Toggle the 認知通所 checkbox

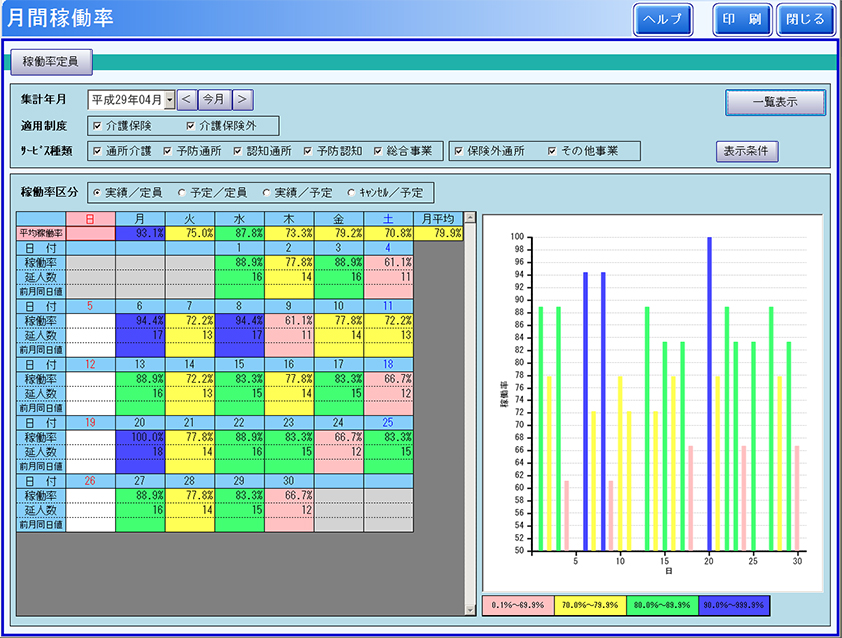point(237,151)
